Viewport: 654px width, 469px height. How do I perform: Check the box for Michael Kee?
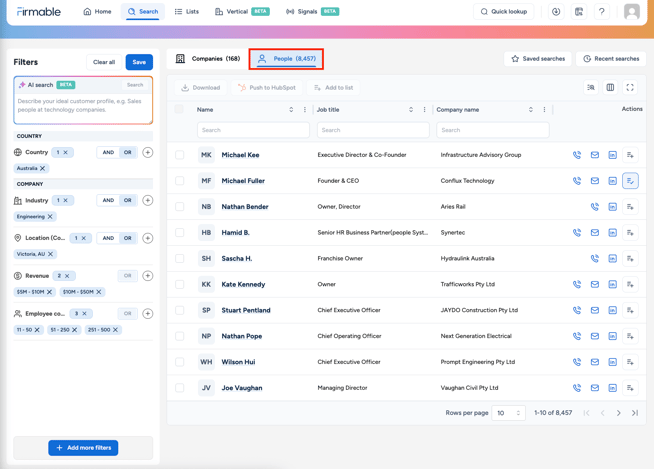point(179,155)
